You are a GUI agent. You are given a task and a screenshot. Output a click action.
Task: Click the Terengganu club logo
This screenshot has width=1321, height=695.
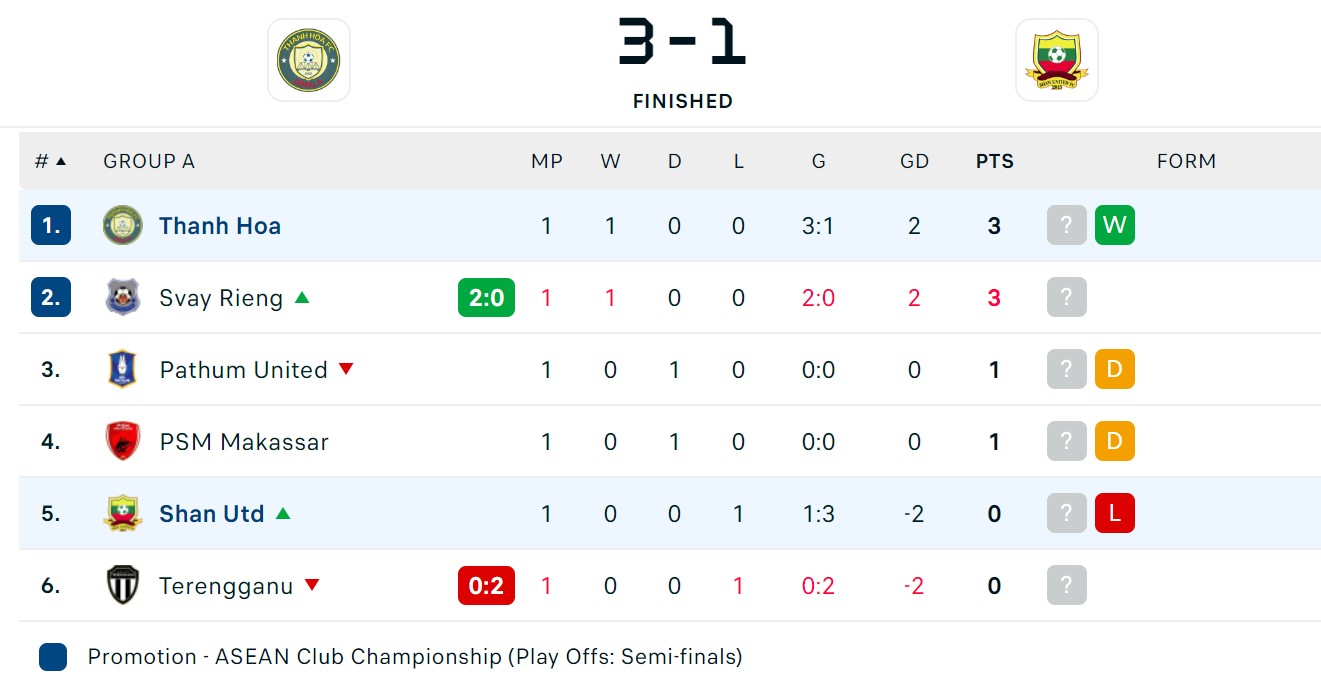tap(123, 585)
